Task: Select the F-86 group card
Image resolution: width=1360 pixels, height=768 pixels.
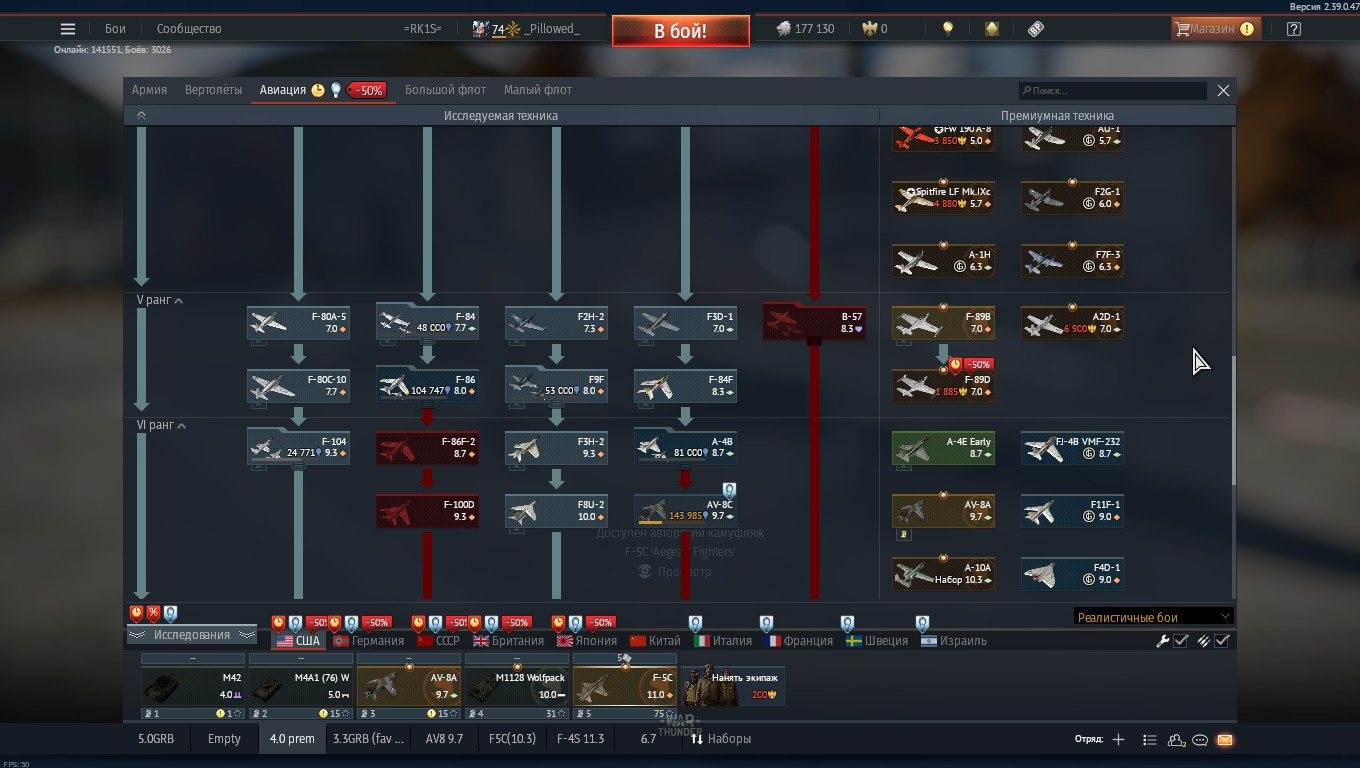Action: pyautogui.click(x=427, y=386)
